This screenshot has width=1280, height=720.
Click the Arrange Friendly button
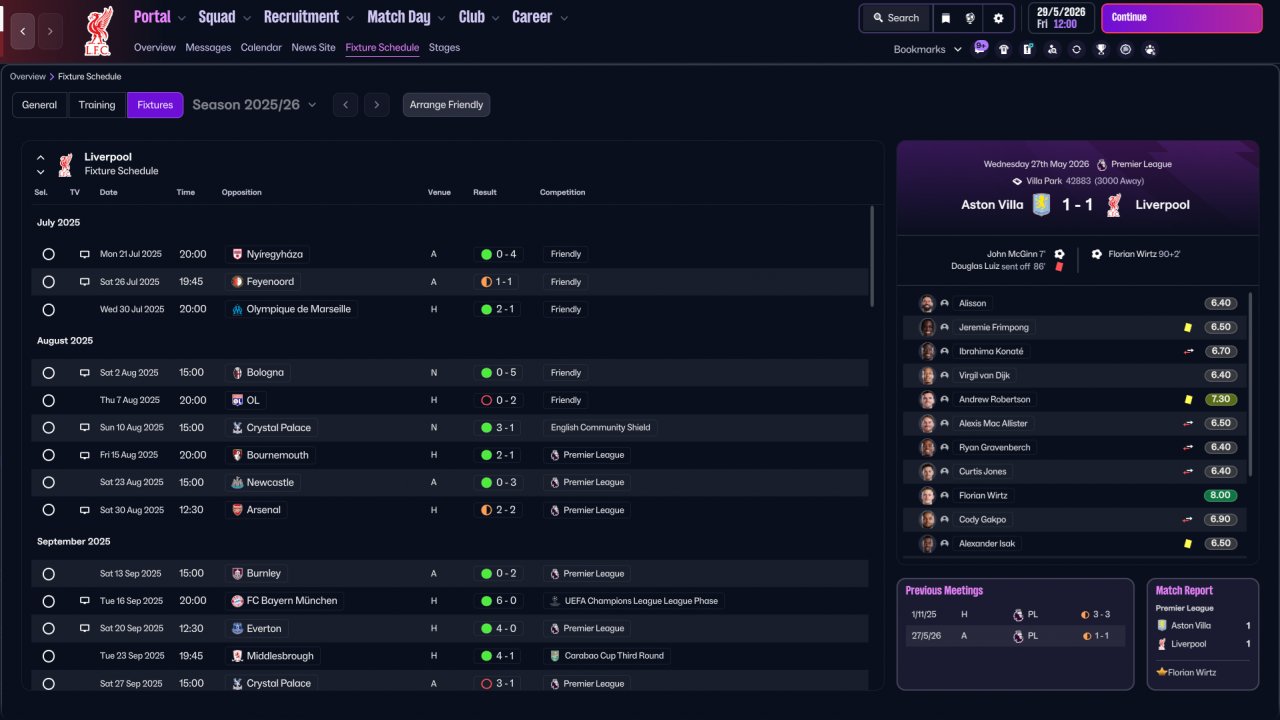pyautogui.click(x=446, y=105)
